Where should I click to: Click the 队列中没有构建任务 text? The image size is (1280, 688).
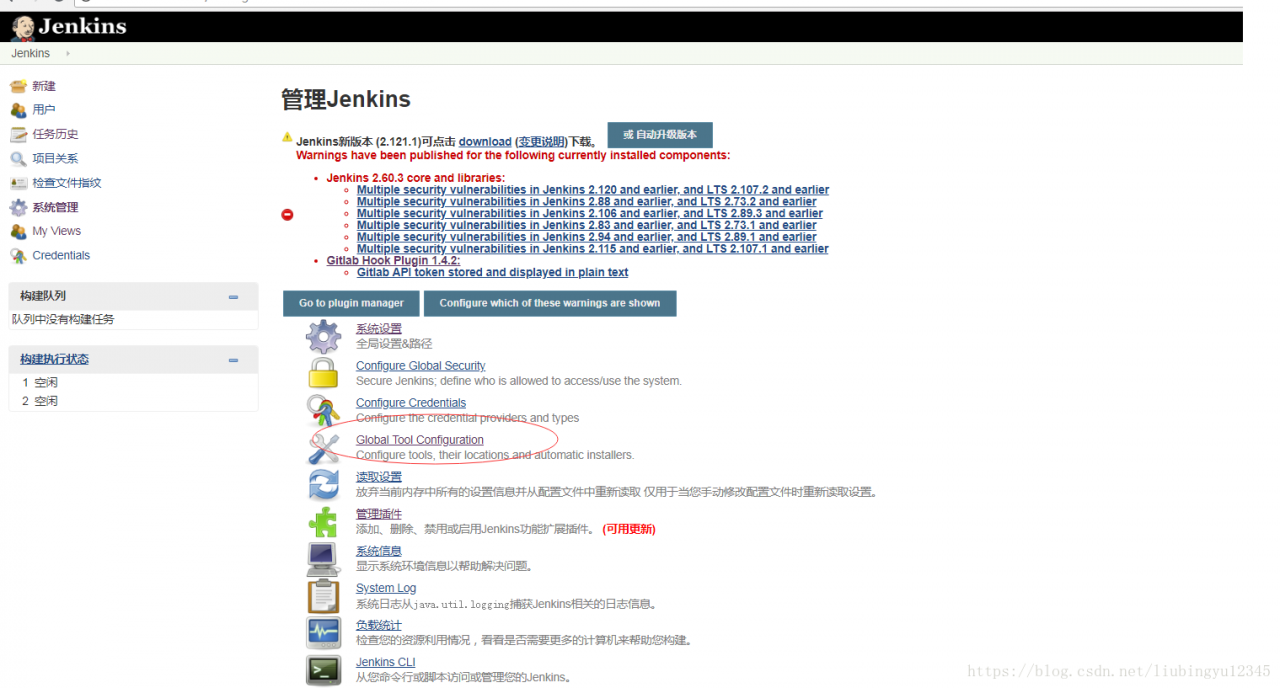click(x=63, y=319)
